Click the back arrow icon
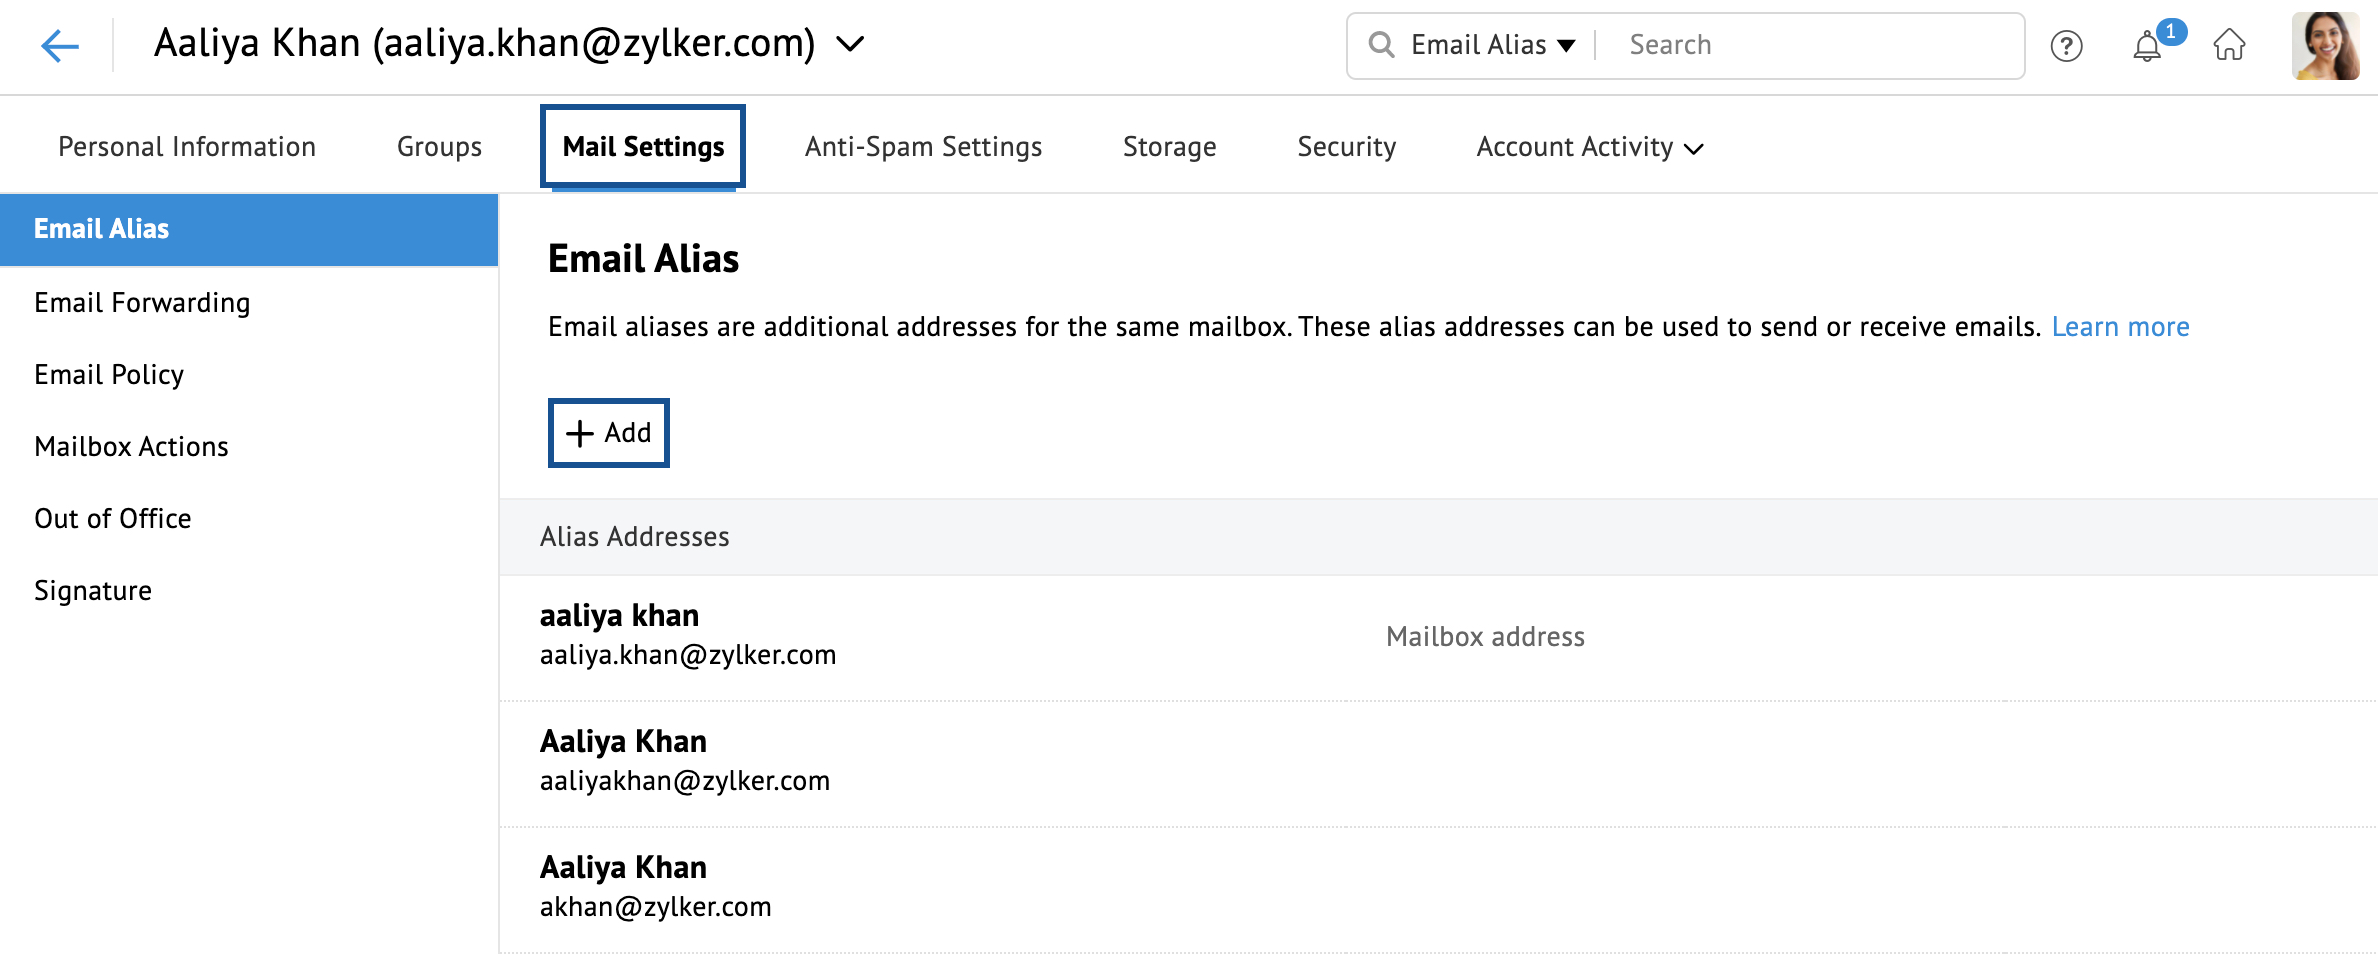The height and width of the screenshot is (954, 2378). point(60,46)
